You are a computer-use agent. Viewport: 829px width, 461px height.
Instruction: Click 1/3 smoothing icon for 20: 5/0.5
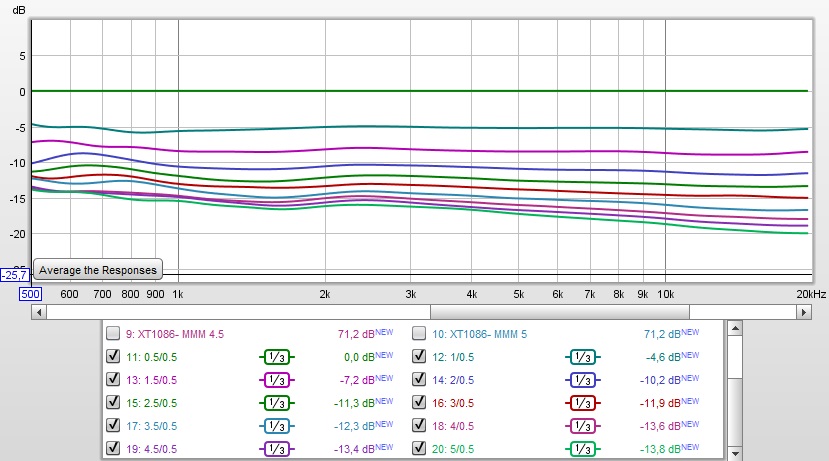(583, 449)
